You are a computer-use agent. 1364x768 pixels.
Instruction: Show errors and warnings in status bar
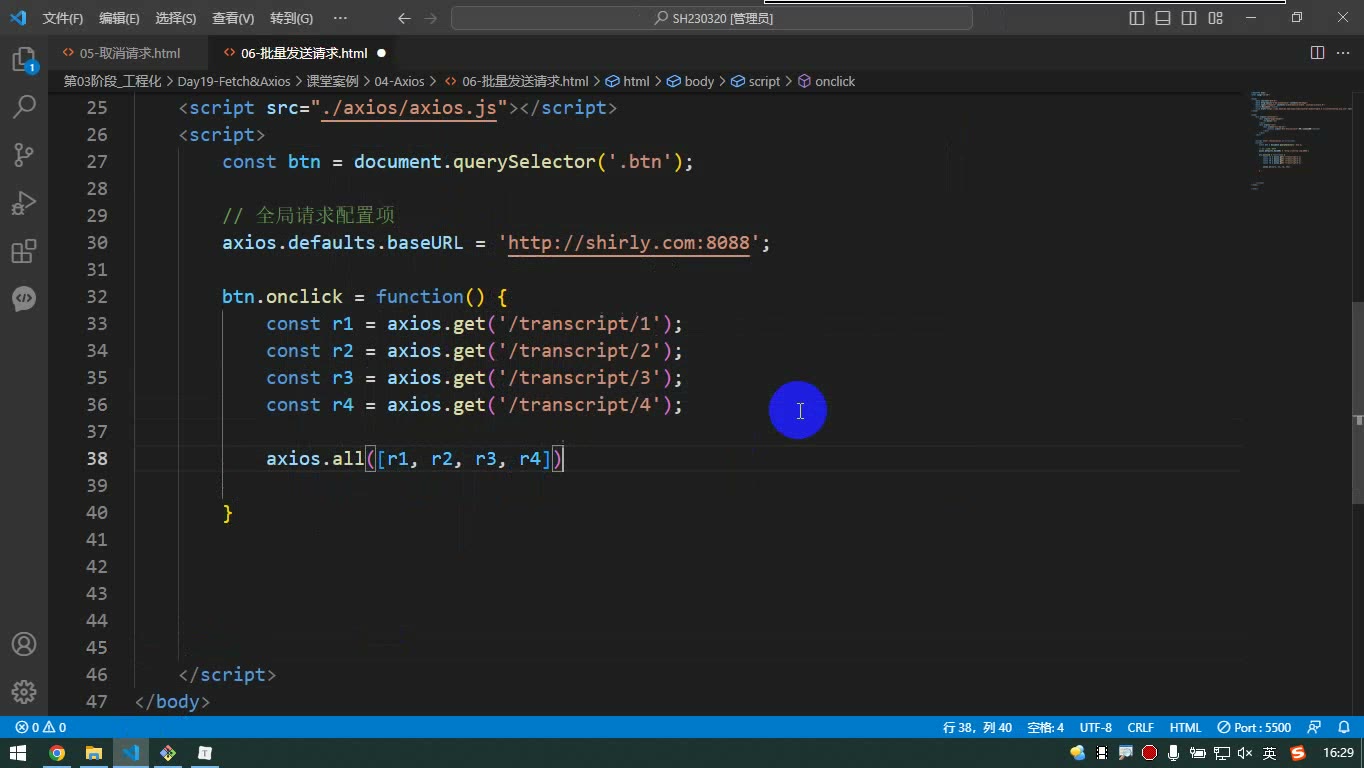[x=40, y=727]
